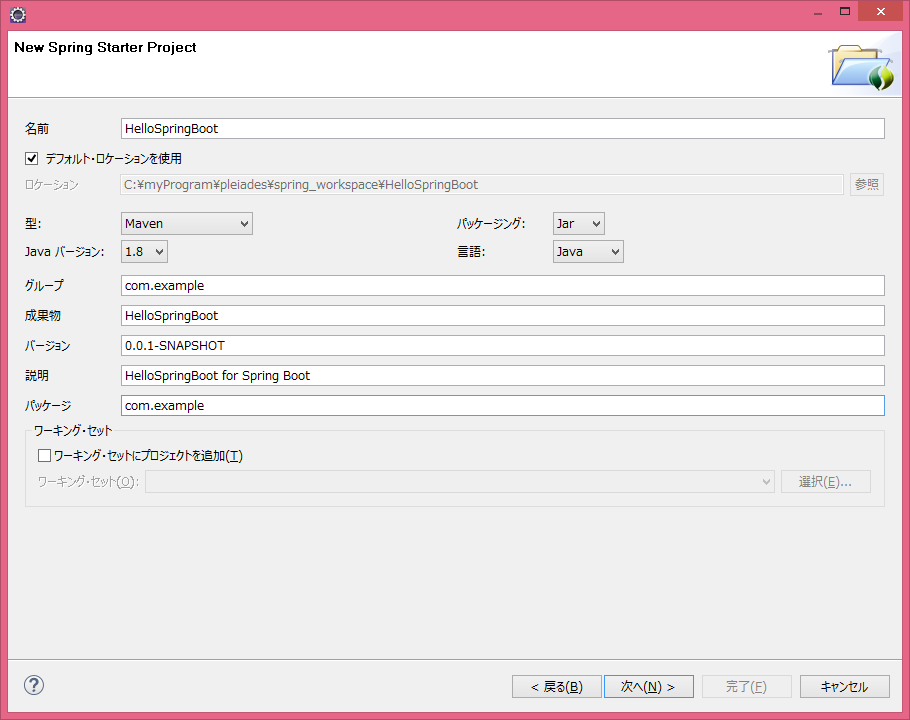Click the キャンセル button
The width and height of the screenshot is (910, 720).
(844, 686)
